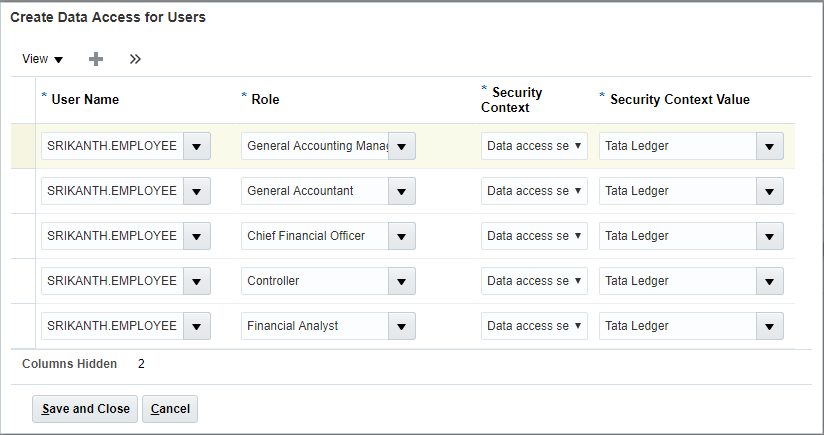The width and height of the screenshot is (824, 435).
Task: Click the Role column header
Action: click(265, 99)
